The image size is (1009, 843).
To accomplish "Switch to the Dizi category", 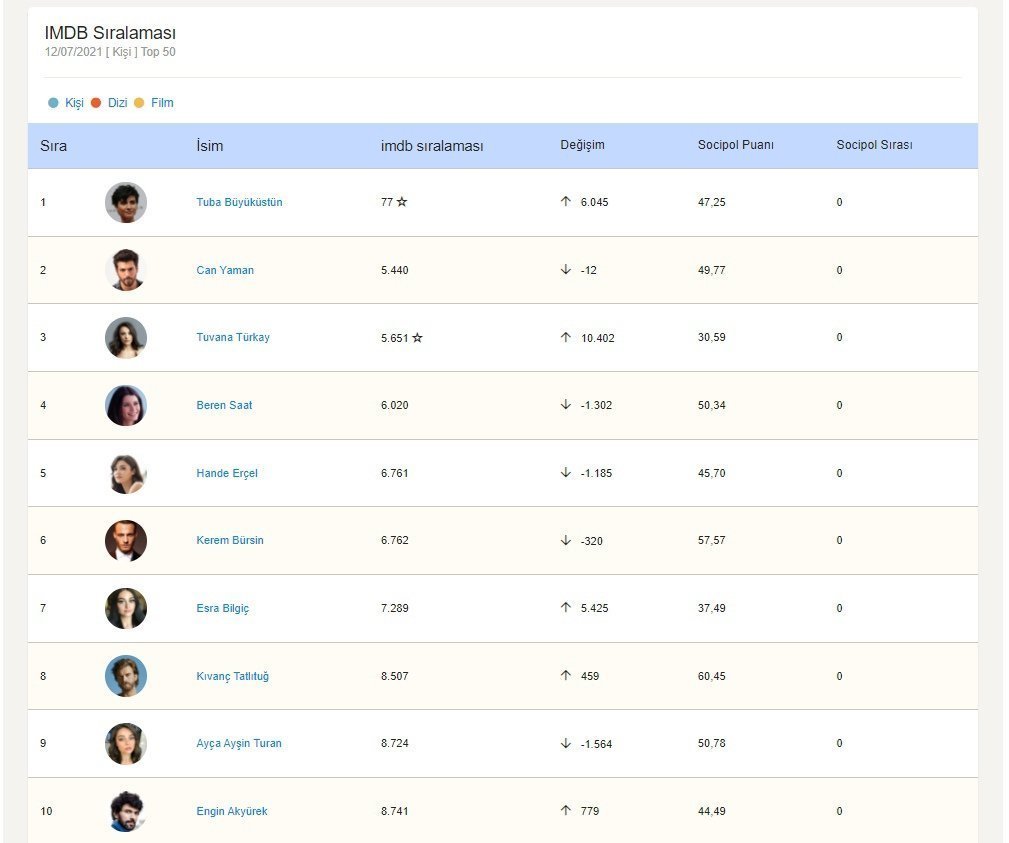I will (117, 103).
